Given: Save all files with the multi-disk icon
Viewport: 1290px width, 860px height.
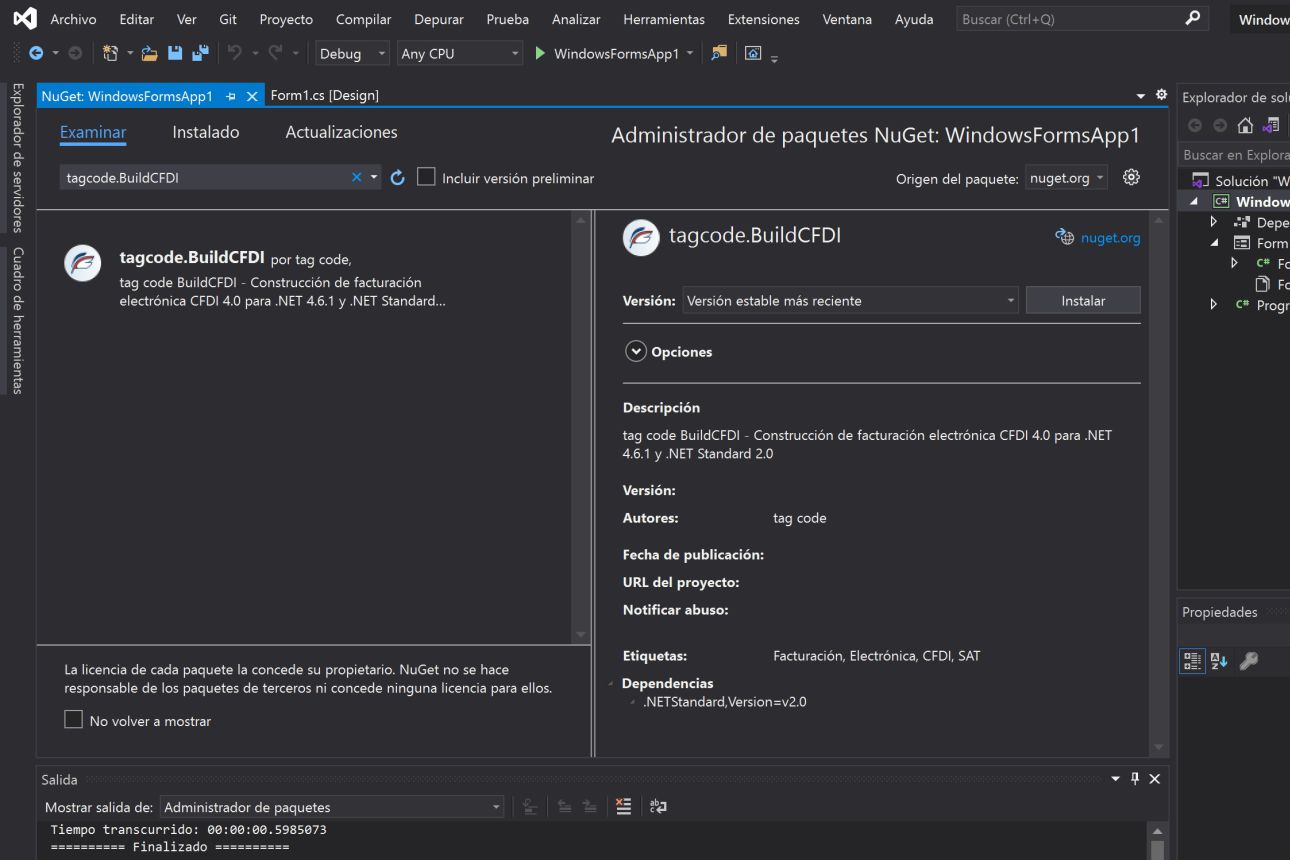Looking at the screenshot, I should click(200, 53).
